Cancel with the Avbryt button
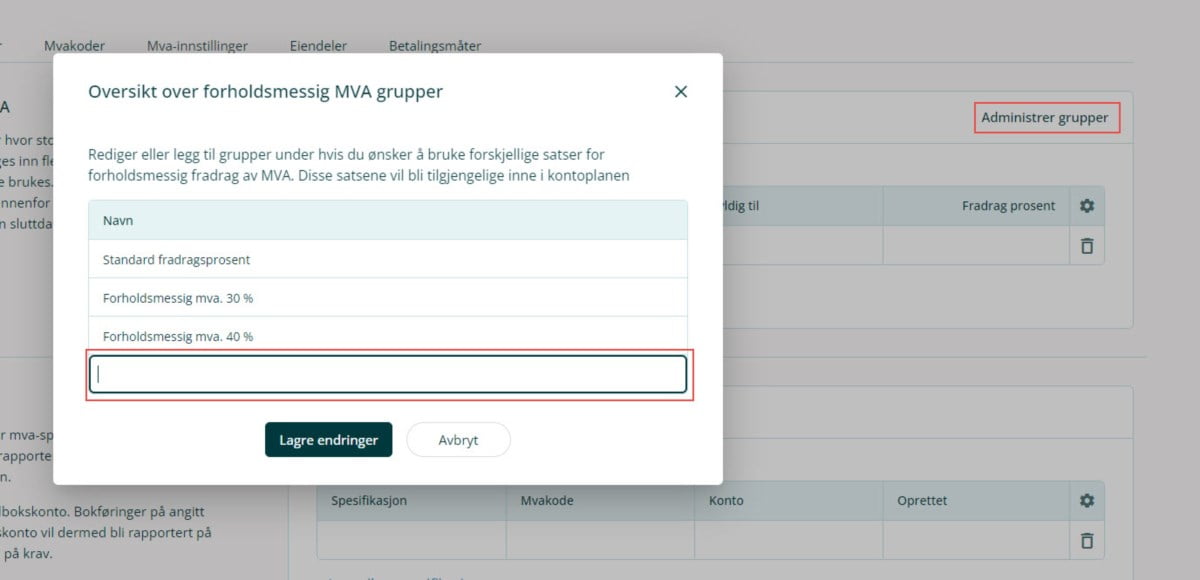The image size is (1200, 580). pos(458,440)
